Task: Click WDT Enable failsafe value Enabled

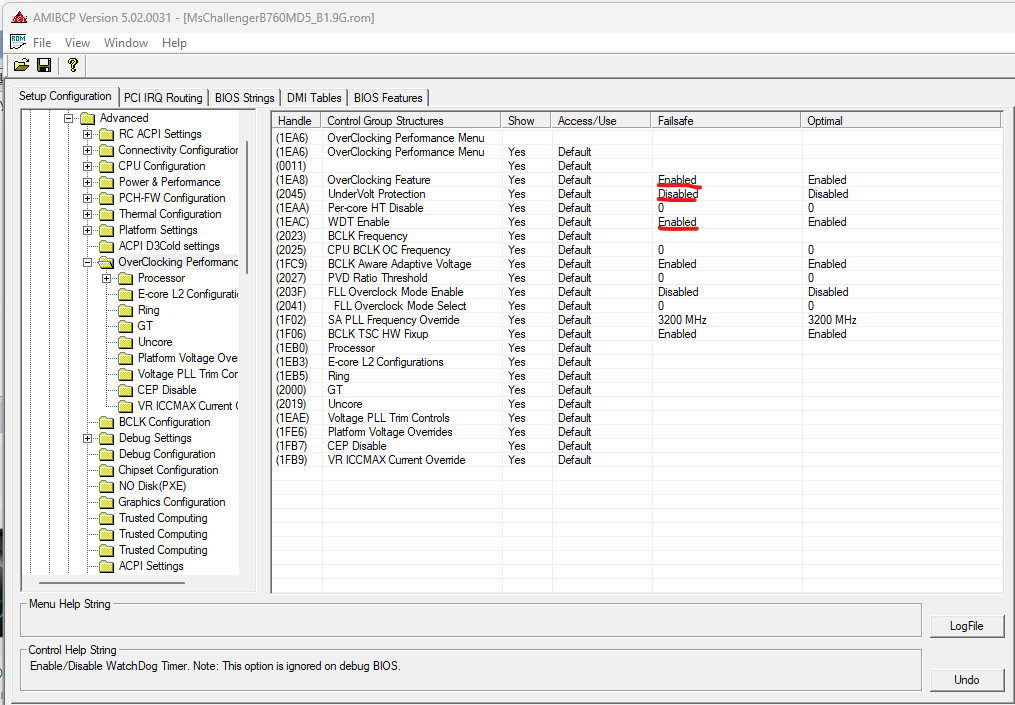Action: point(677,222)
